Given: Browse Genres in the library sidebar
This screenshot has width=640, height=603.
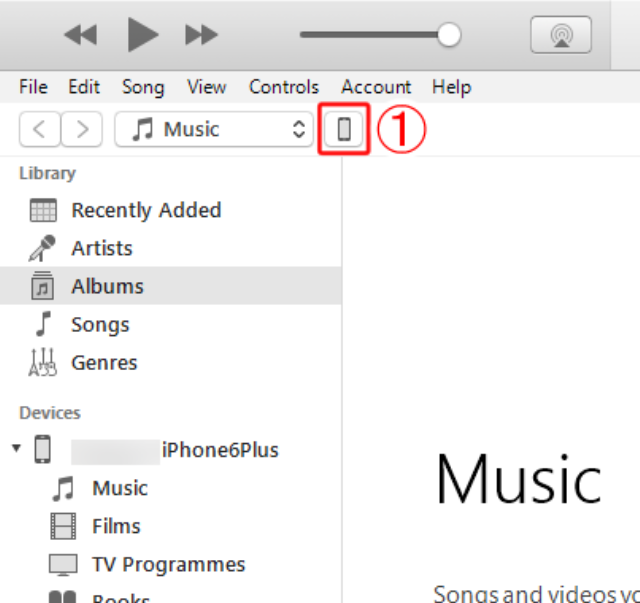Looking at the screenshot, I should coord(171,363).
